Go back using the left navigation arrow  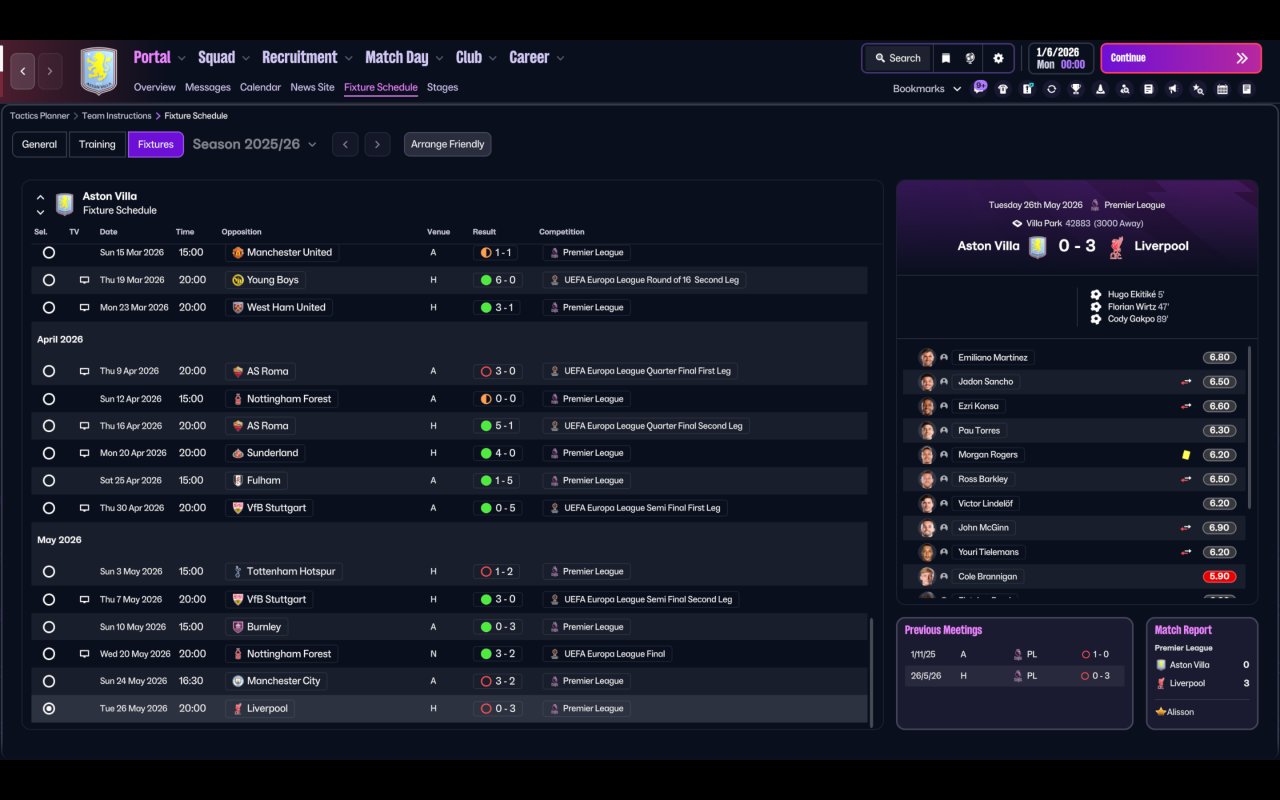click(x=23, y=71)
